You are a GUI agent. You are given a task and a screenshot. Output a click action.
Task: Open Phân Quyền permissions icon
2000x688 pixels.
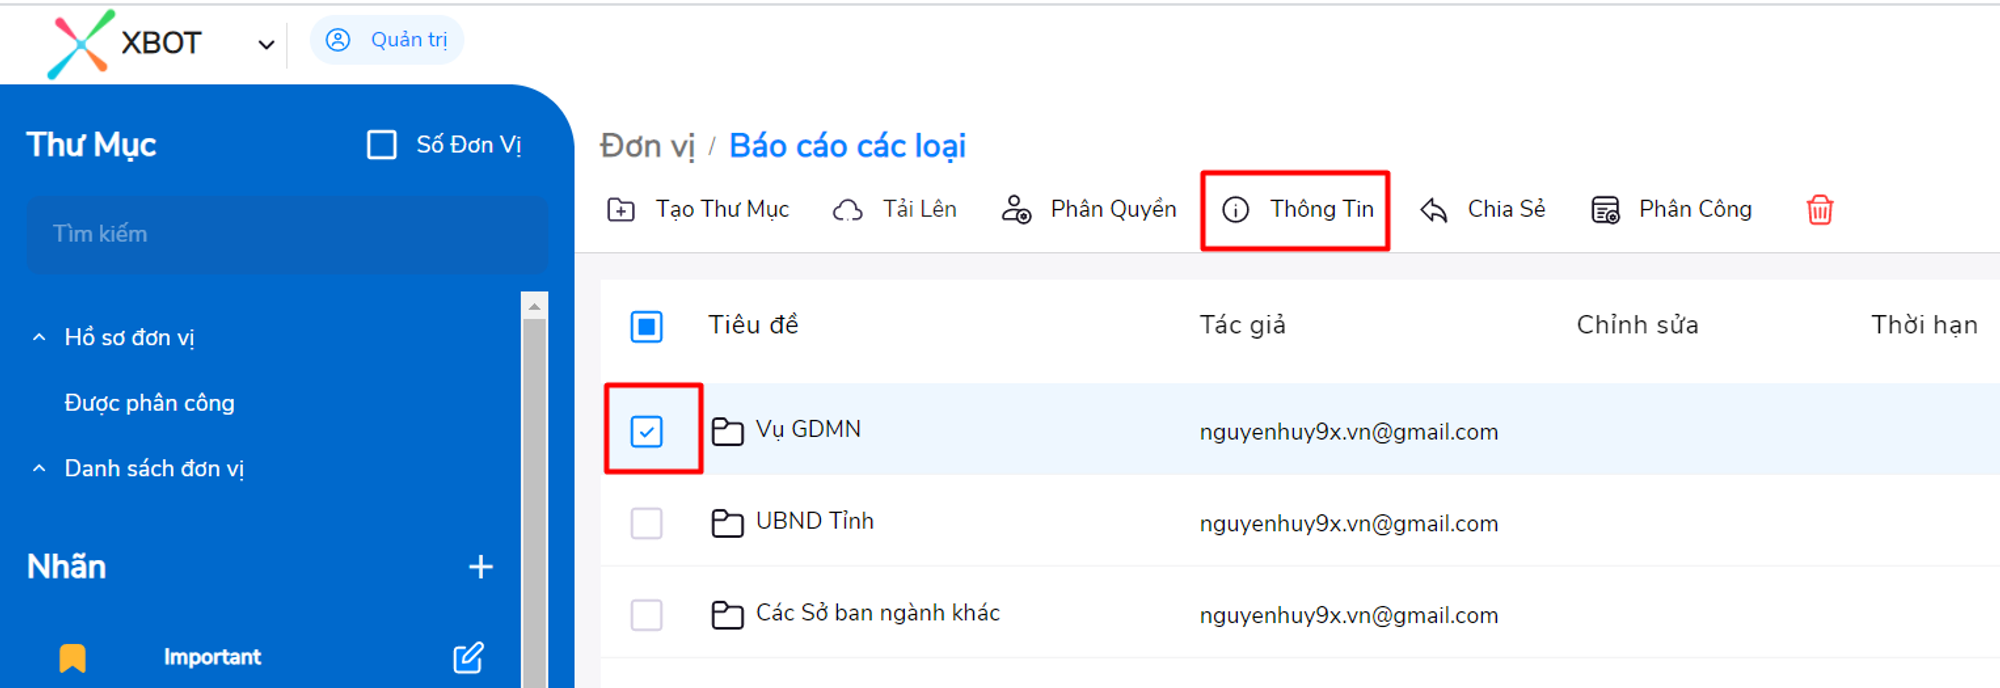coord(1016,210)
